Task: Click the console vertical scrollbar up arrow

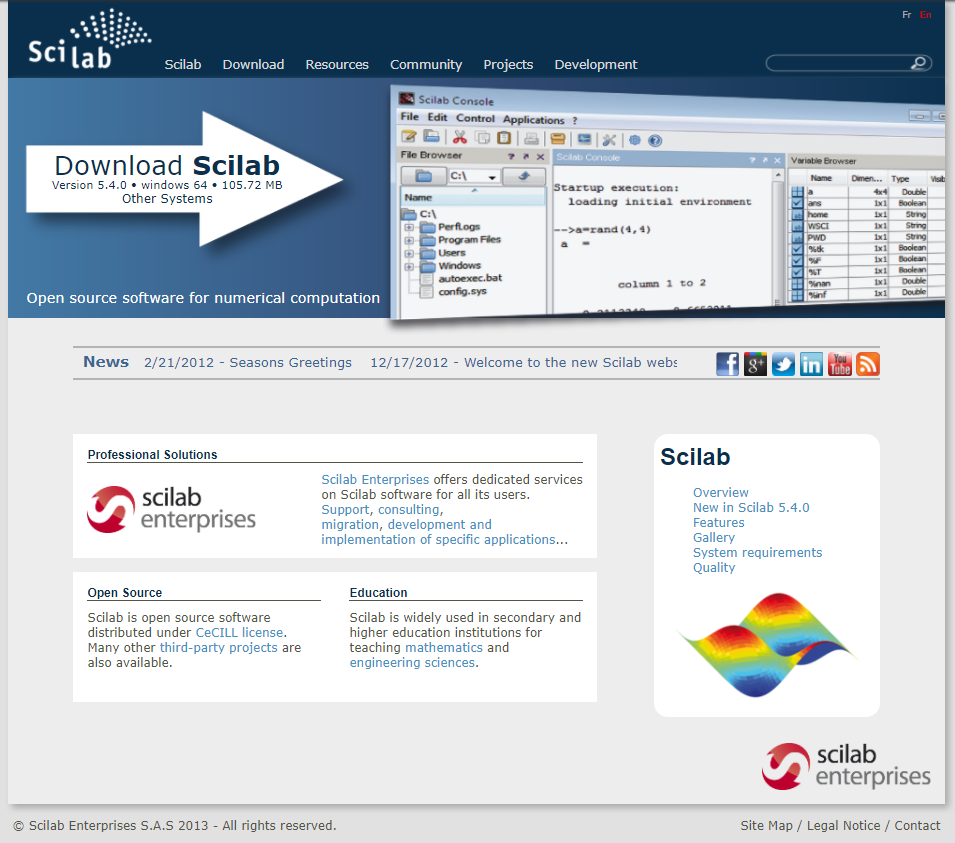Action: tap(778, 175)
